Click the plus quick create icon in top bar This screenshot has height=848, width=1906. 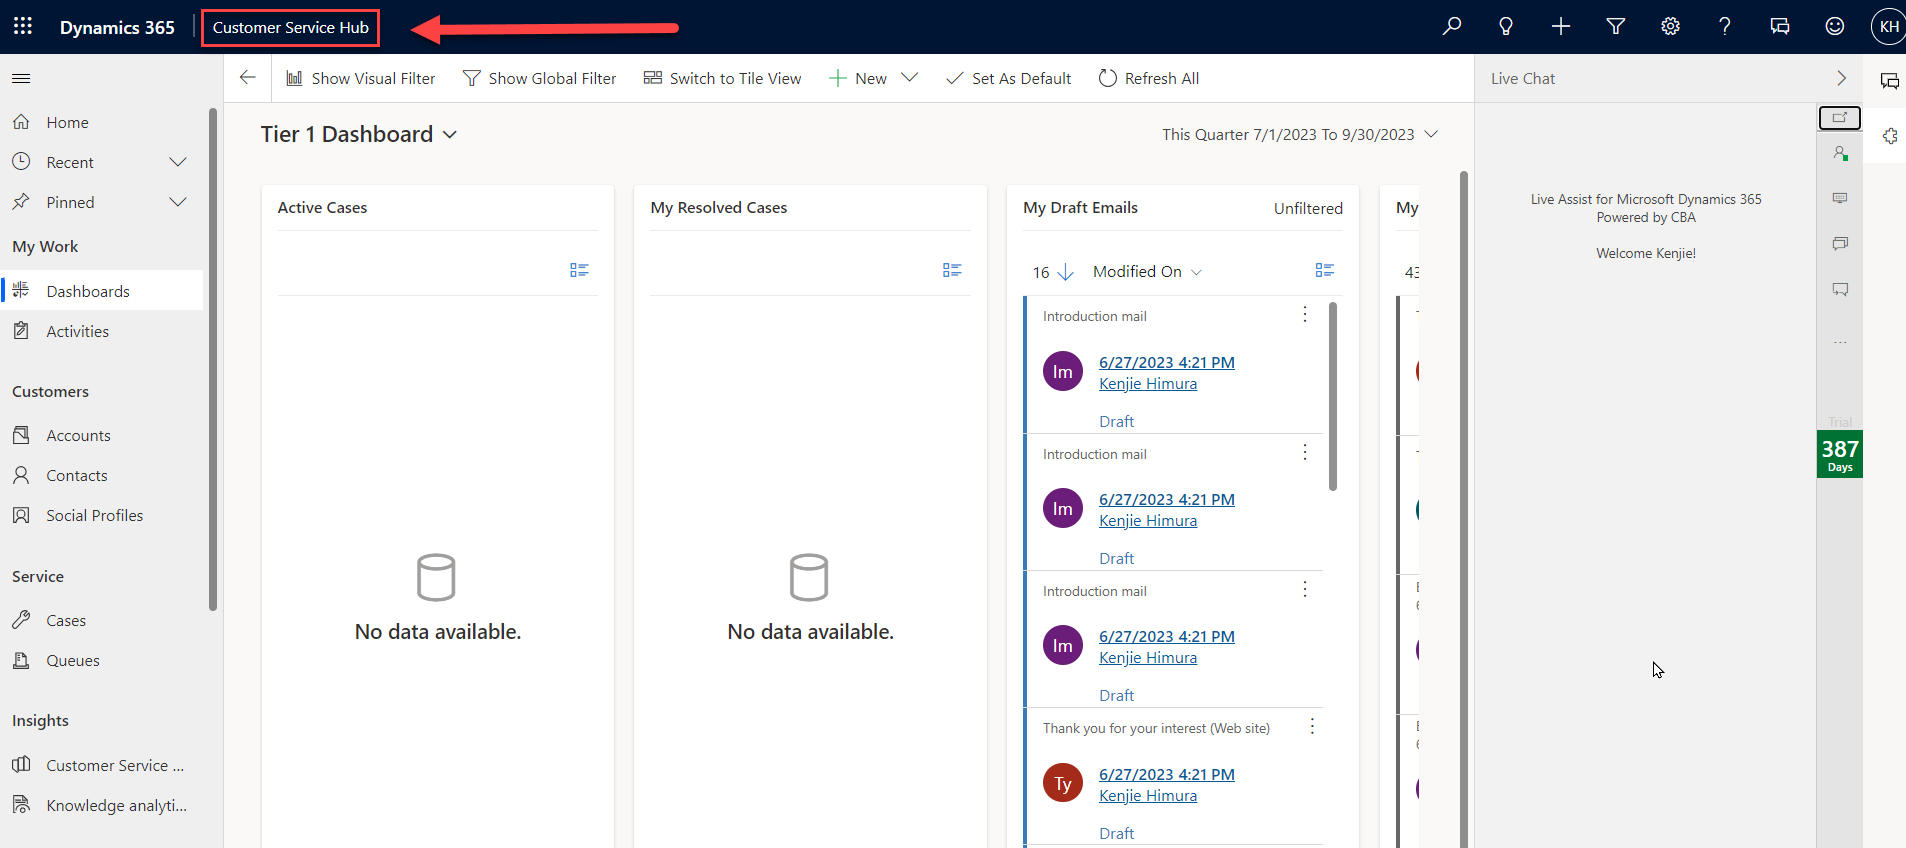pyautogui.click(x=1561, y=26)
